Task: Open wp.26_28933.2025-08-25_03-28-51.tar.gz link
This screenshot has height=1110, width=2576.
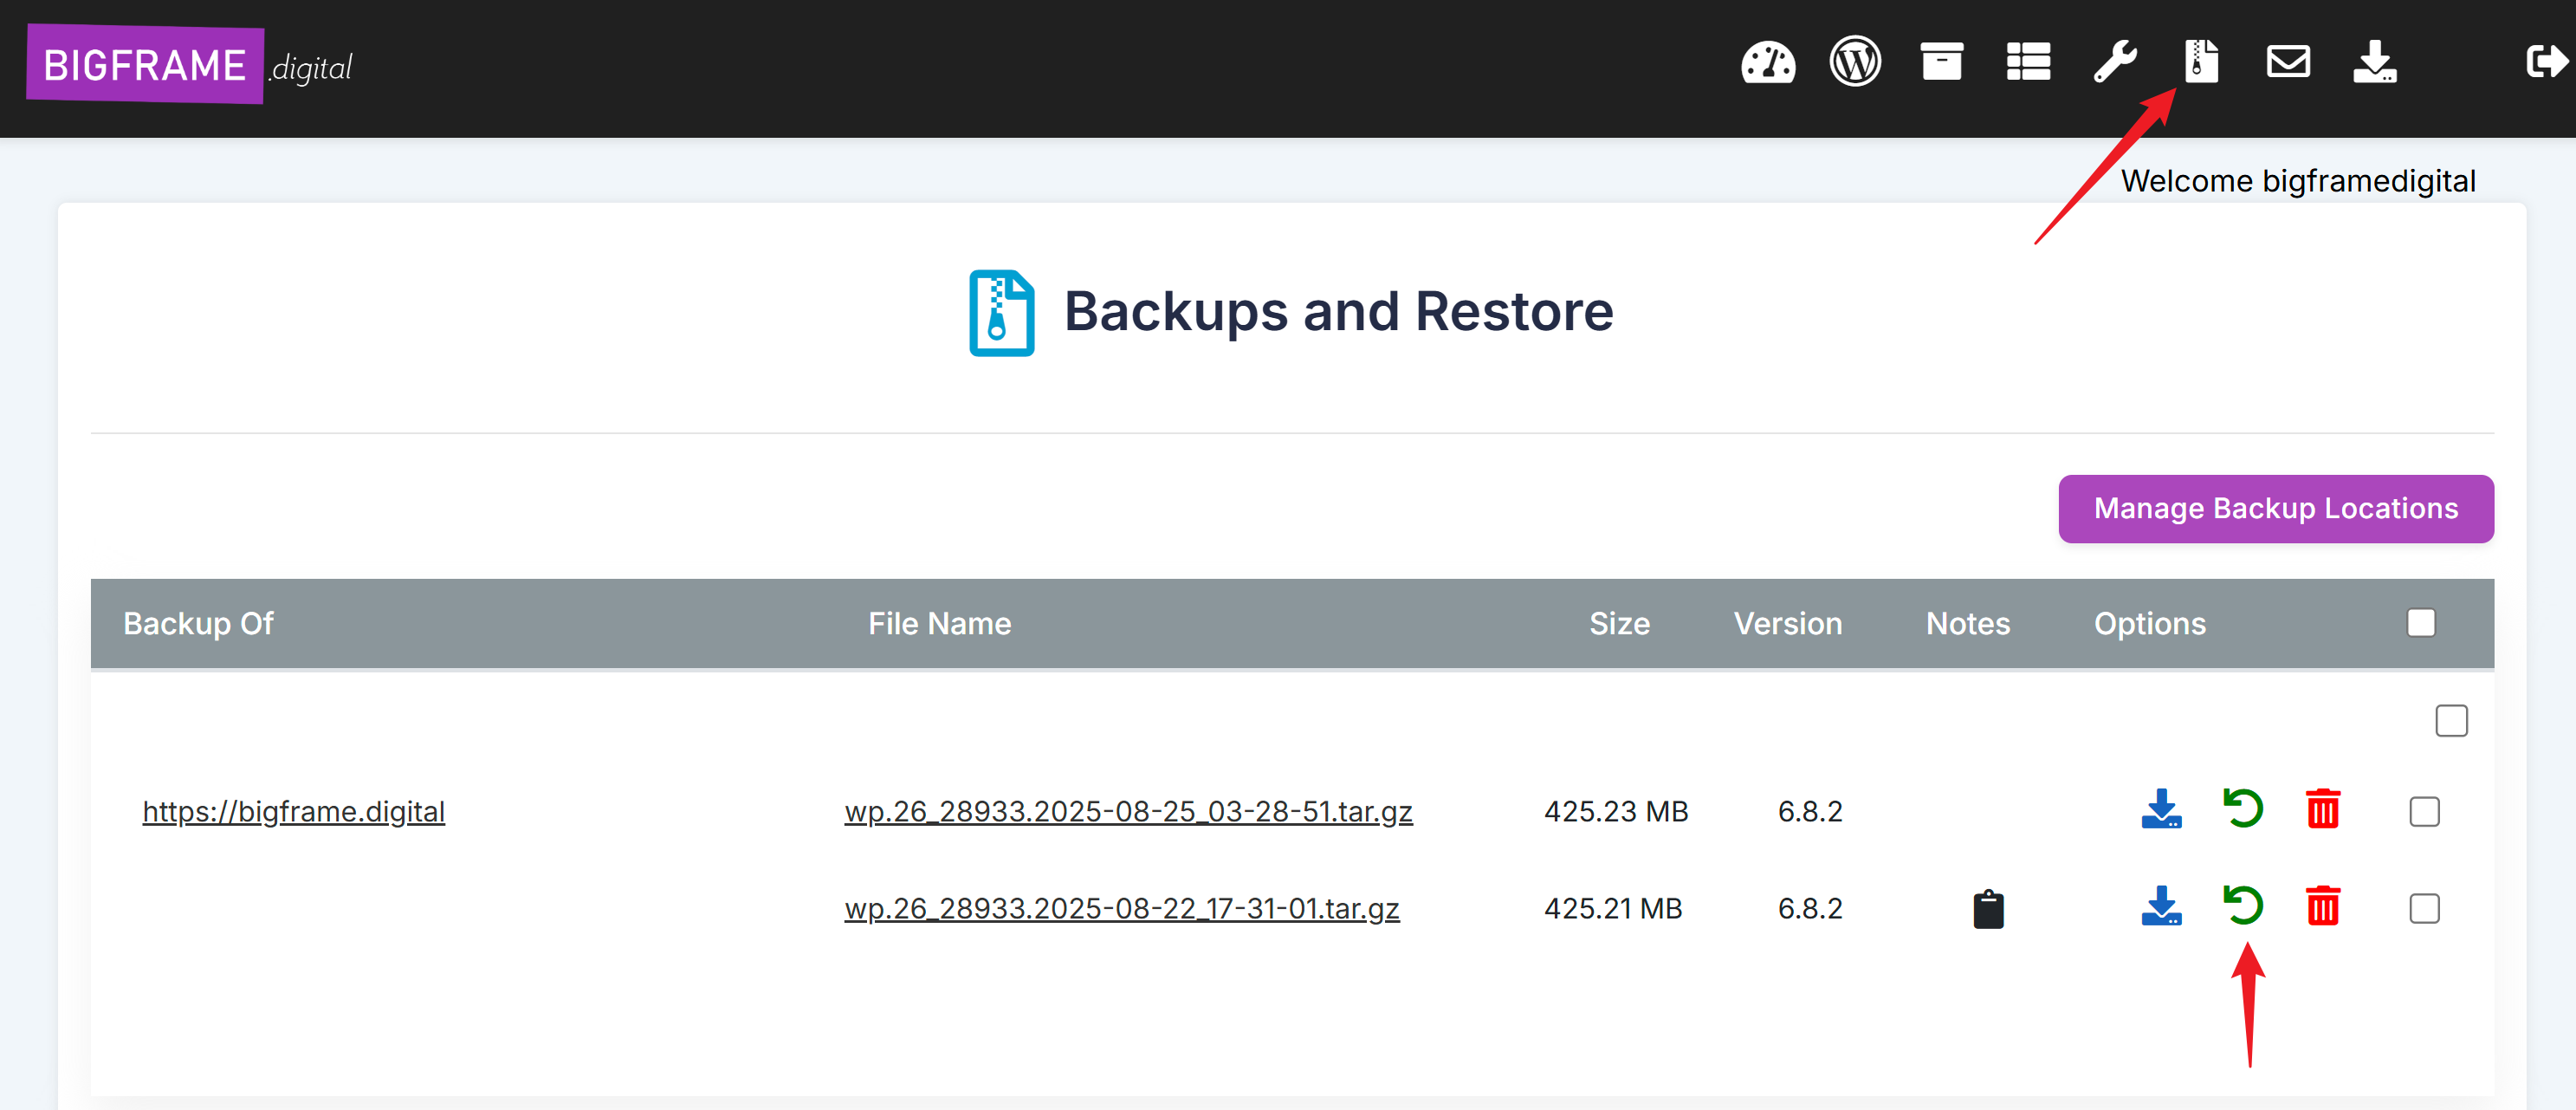Action: [x=1128, y=811]
